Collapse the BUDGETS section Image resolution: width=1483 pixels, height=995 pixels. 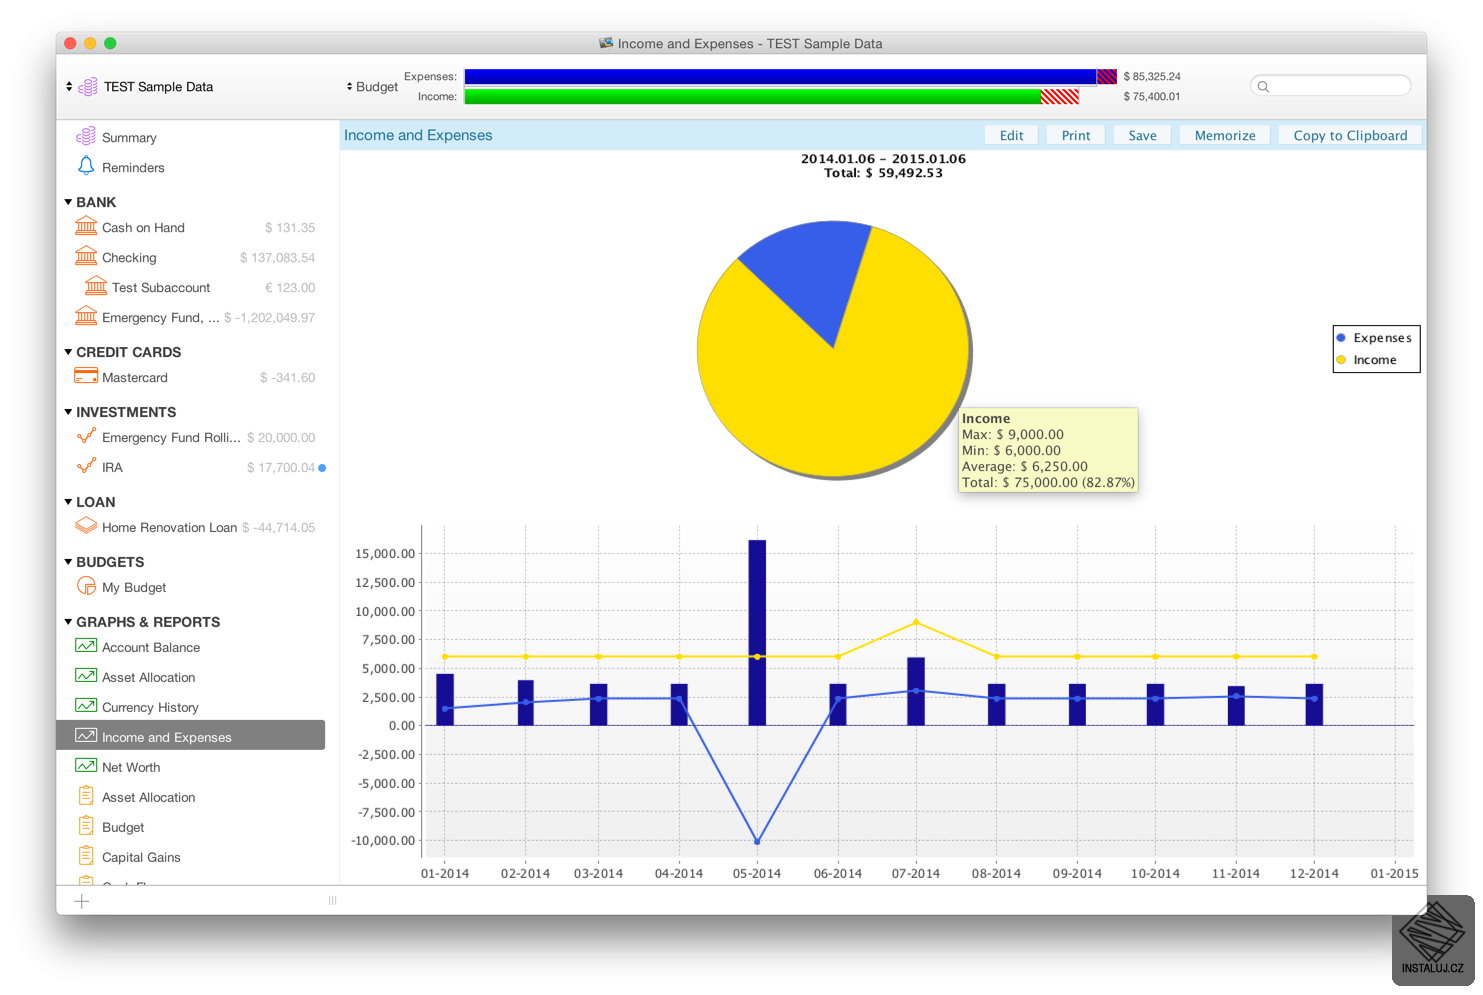(68, 562)
